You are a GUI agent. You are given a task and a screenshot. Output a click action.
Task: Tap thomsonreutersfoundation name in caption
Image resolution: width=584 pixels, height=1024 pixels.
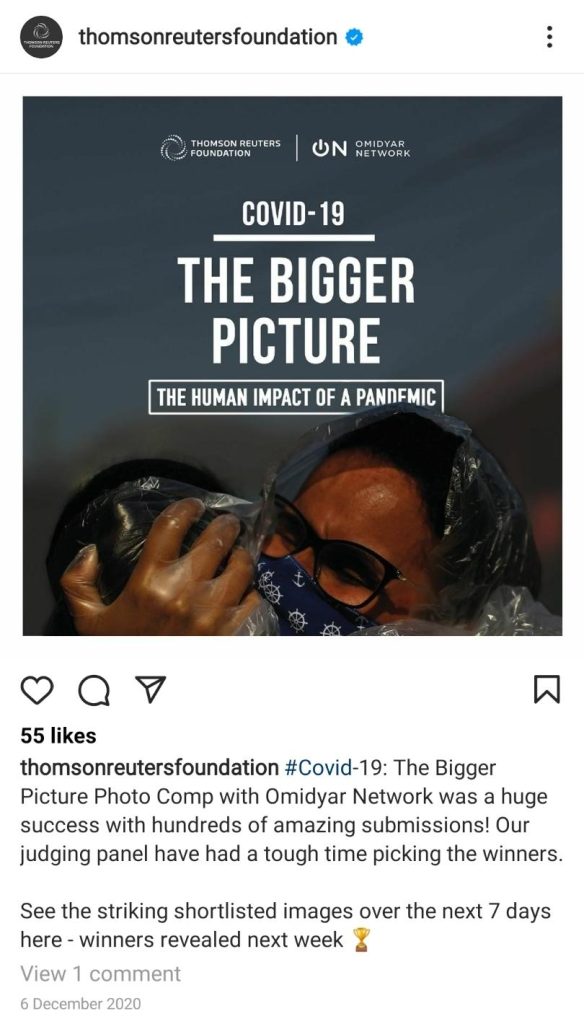pos(150,767)
